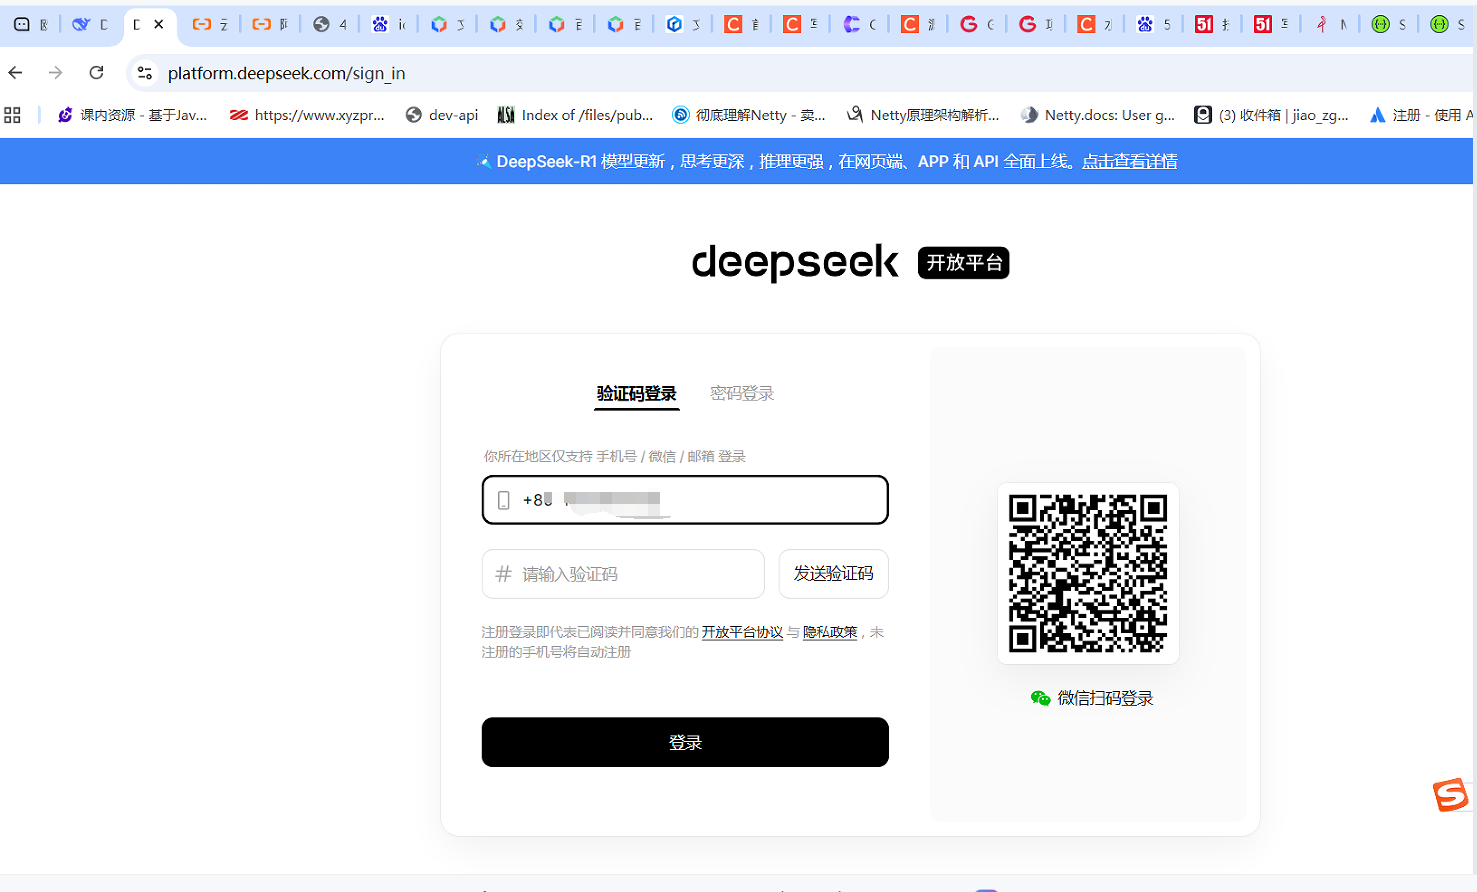
Task: Click the black 登录 button
Action: pos(685,742)
